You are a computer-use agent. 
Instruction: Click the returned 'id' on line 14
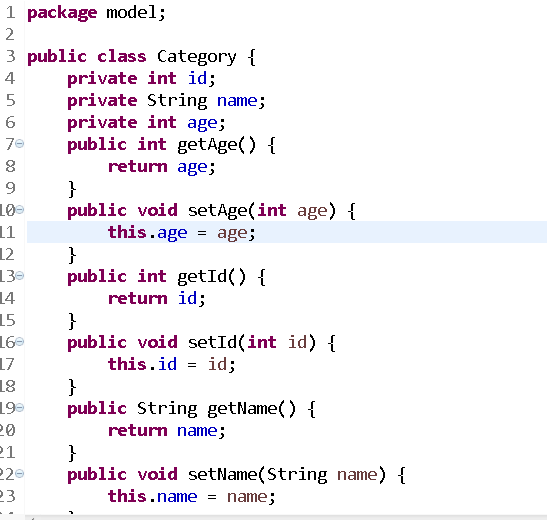pos(187,298)
